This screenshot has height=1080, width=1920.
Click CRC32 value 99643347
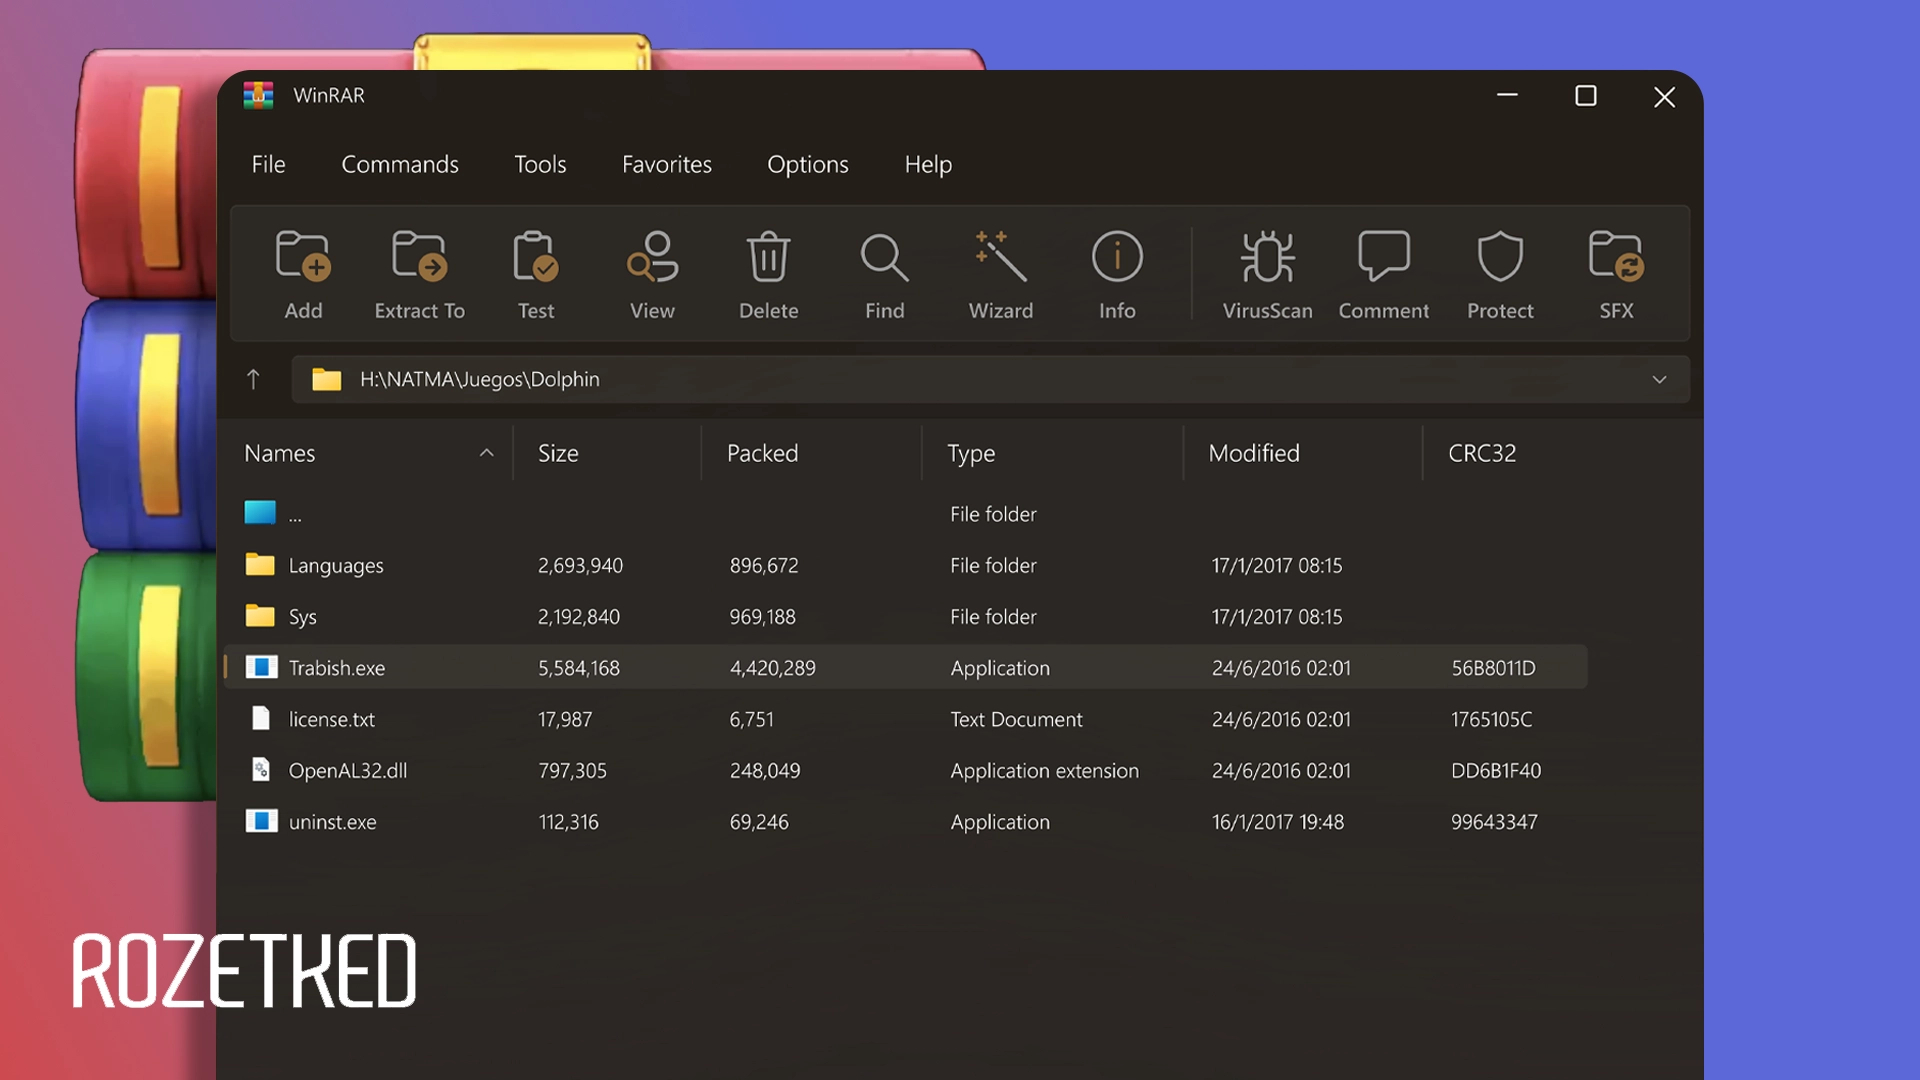[x=1494, y=822]
